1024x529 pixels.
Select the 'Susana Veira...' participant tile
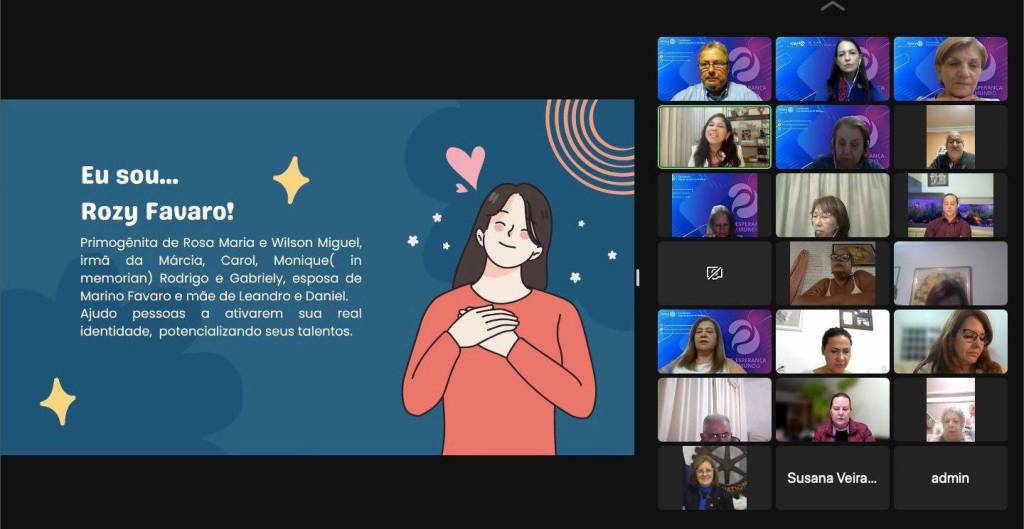click(832, 478)
